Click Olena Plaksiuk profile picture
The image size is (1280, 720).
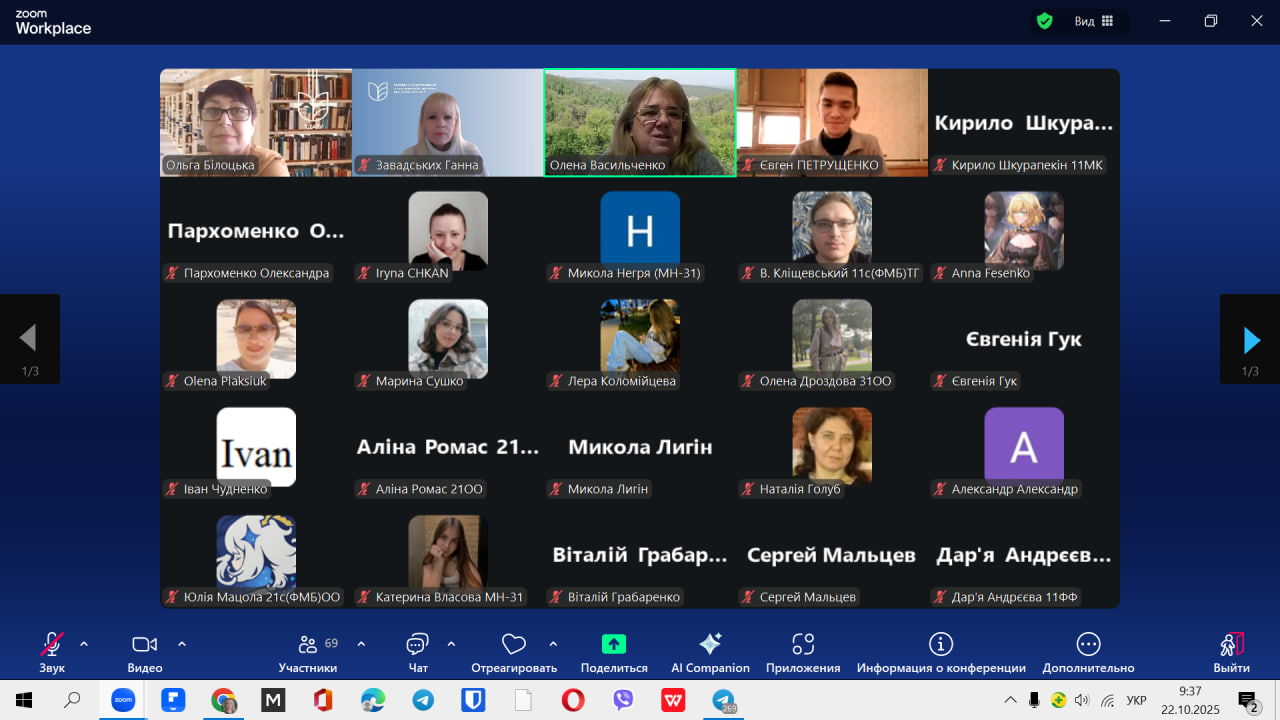(x=256, y=339)
